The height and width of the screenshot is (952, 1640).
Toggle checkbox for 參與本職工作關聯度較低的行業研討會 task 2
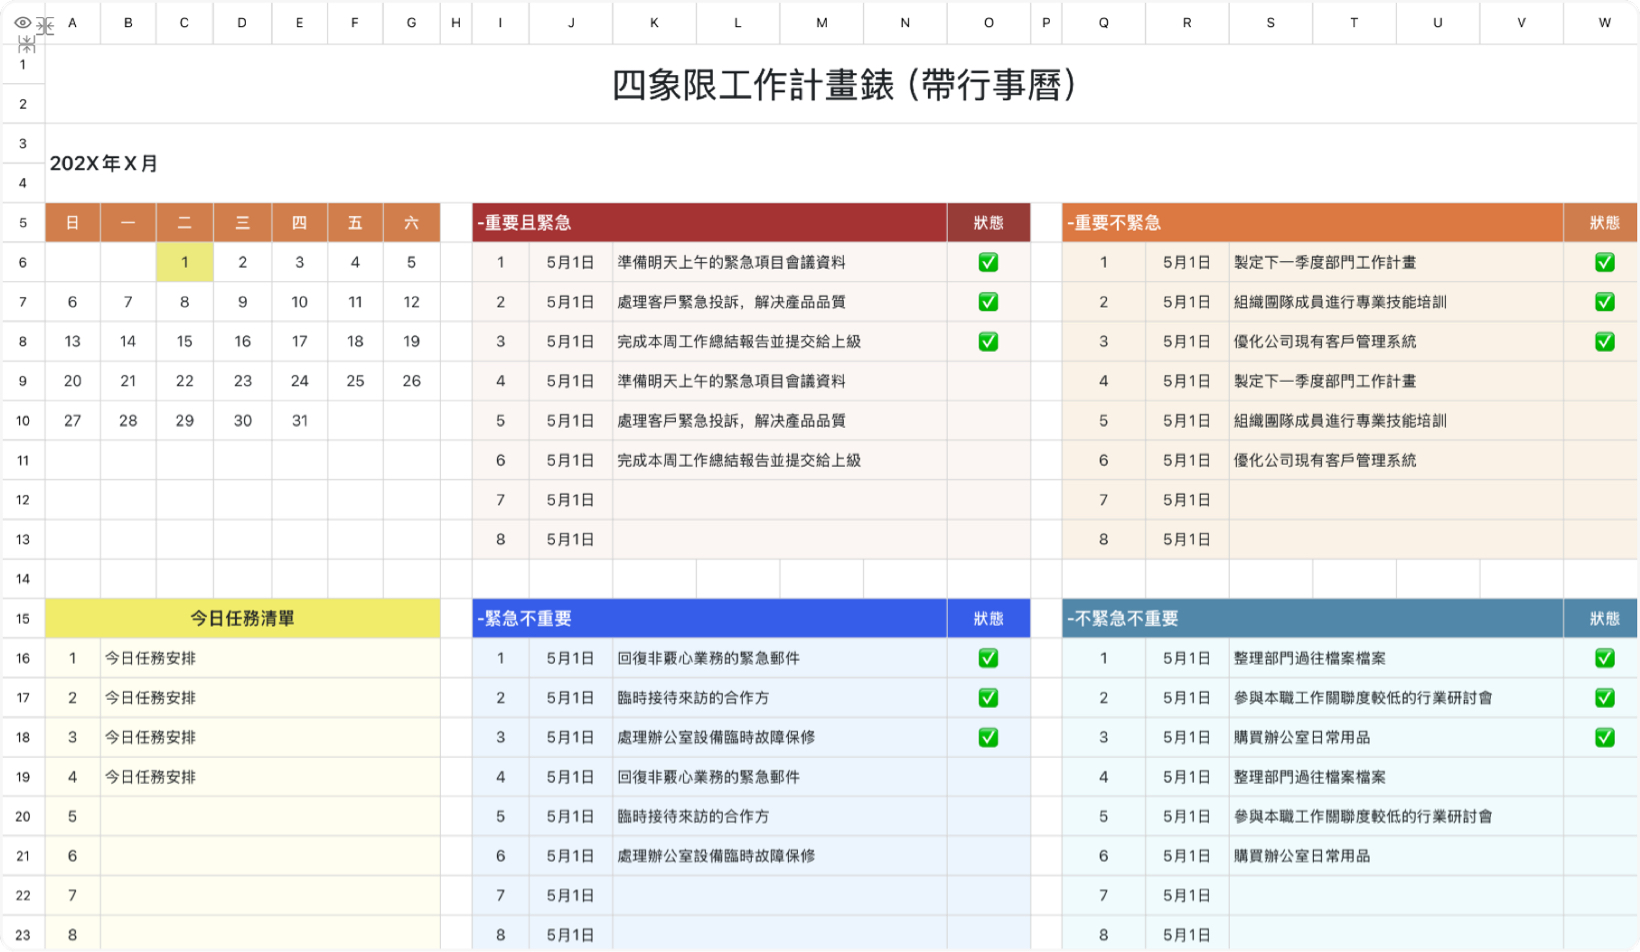pyautogui.click(x=1604, y=698)
